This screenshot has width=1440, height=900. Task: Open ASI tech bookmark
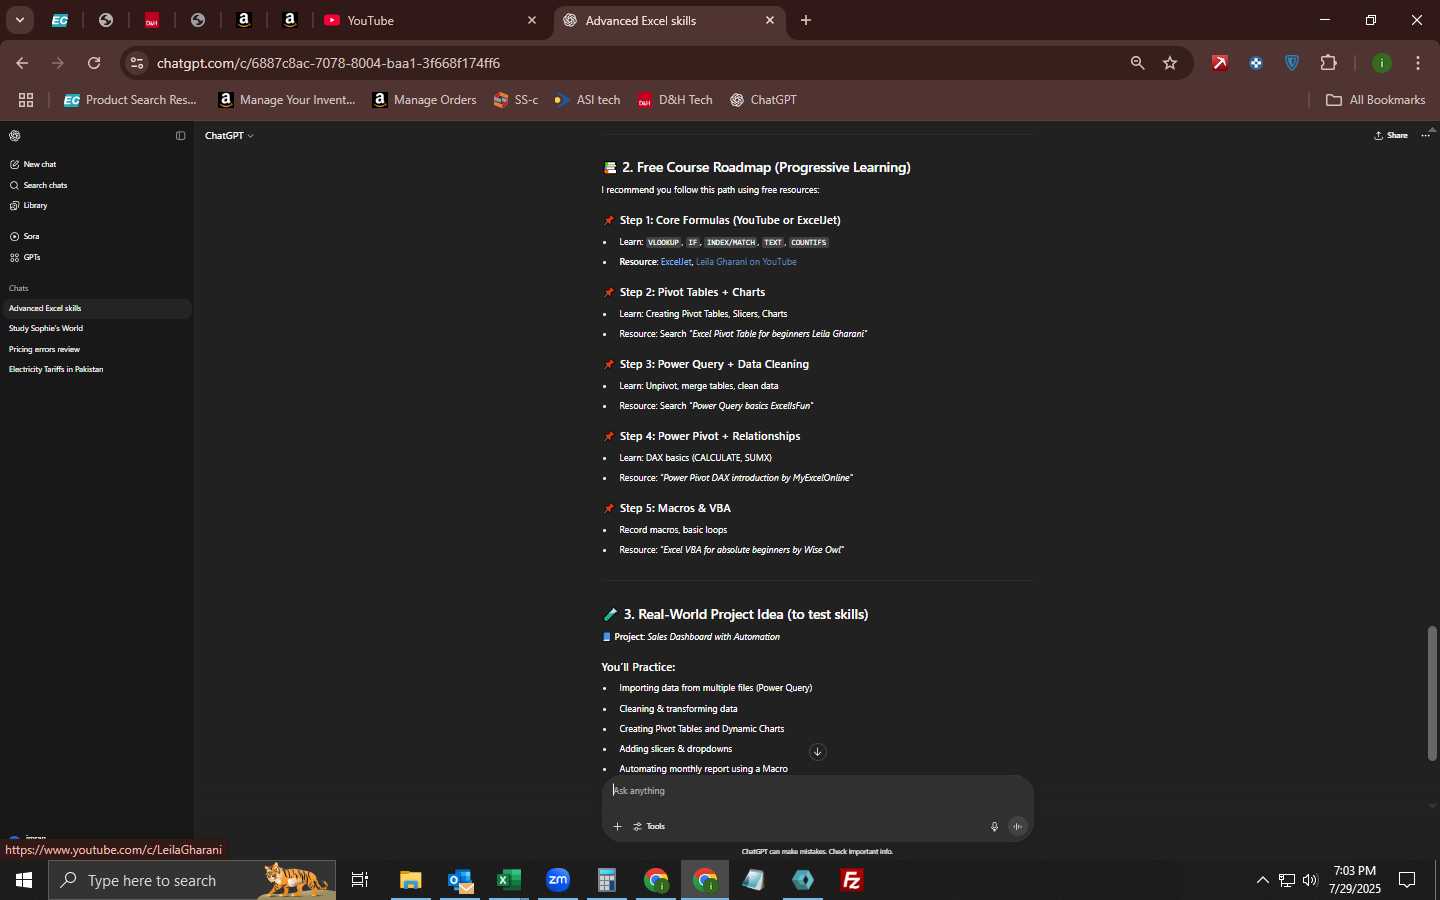pyautogui.click(x=588, y=100)
